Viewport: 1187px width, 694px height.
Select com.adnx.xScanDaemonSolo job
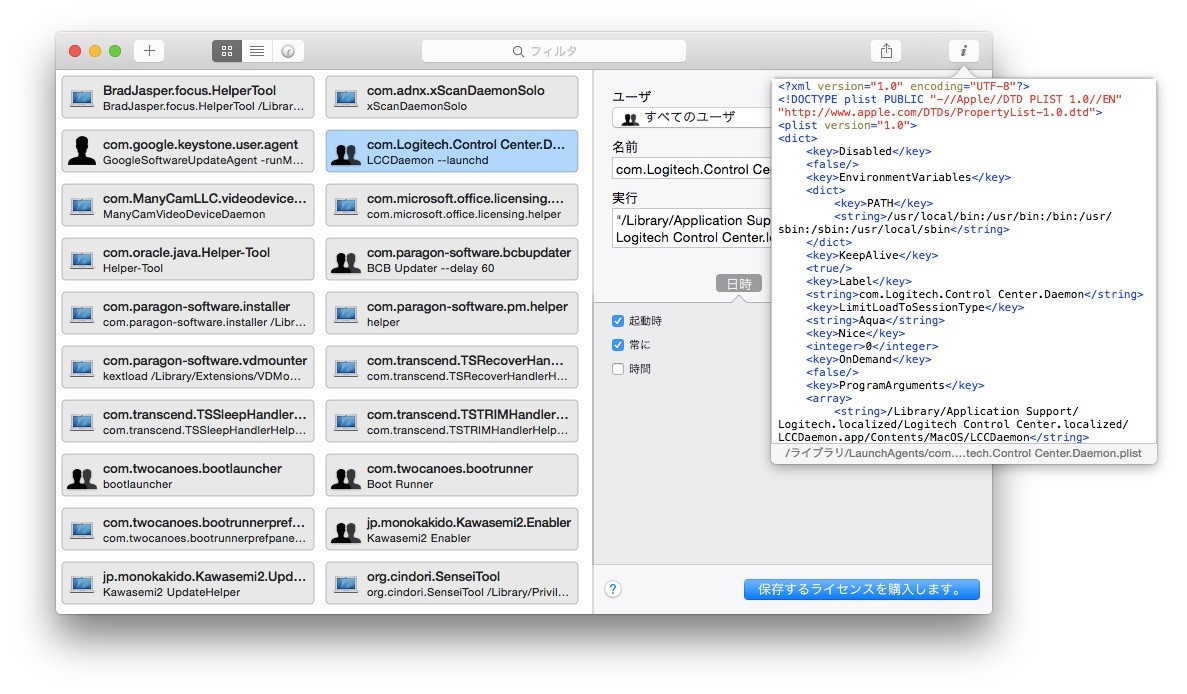452,98
